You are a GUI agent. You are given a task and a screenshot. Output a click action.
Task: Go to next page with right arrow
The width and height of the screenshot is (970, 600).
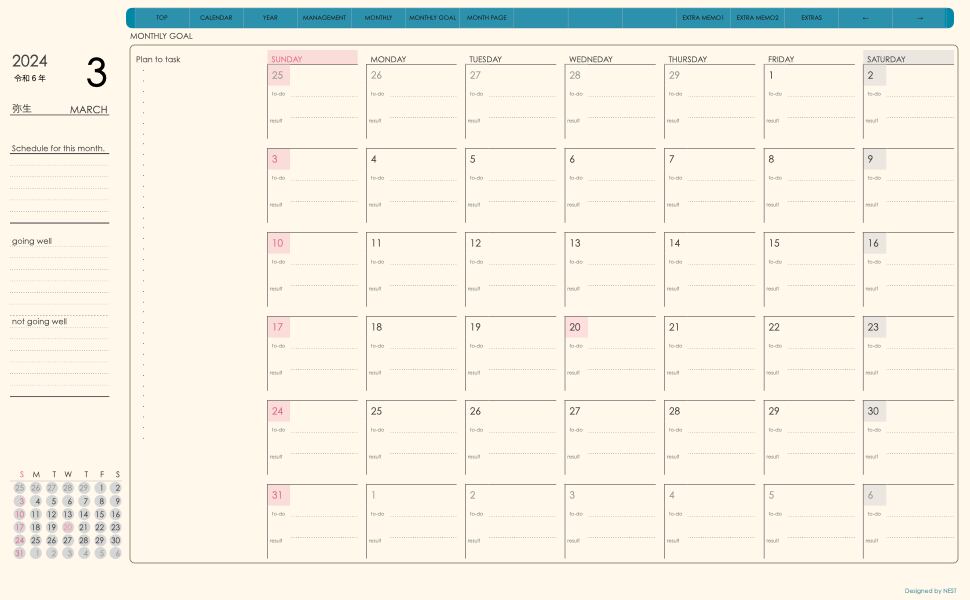[x=920, y=18]
